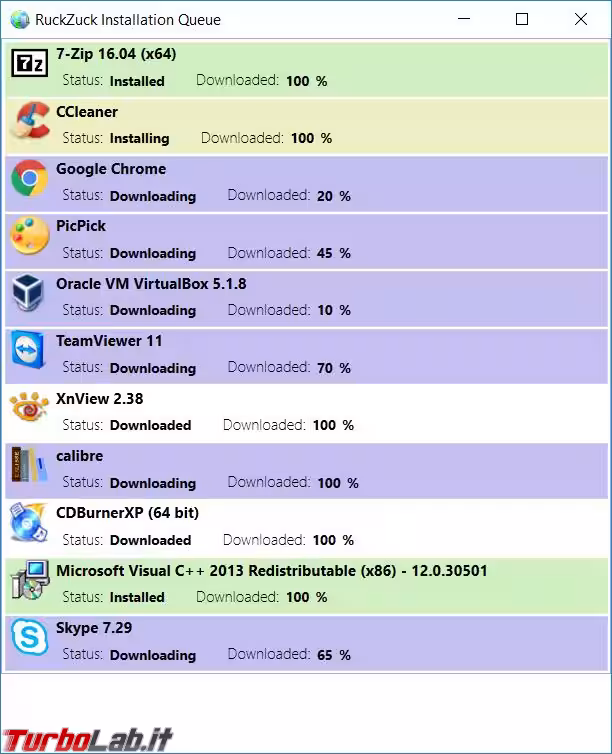Minimize the RuckZuck Installation Queue window
Screen dimensions: 612x754
[464, 19]
